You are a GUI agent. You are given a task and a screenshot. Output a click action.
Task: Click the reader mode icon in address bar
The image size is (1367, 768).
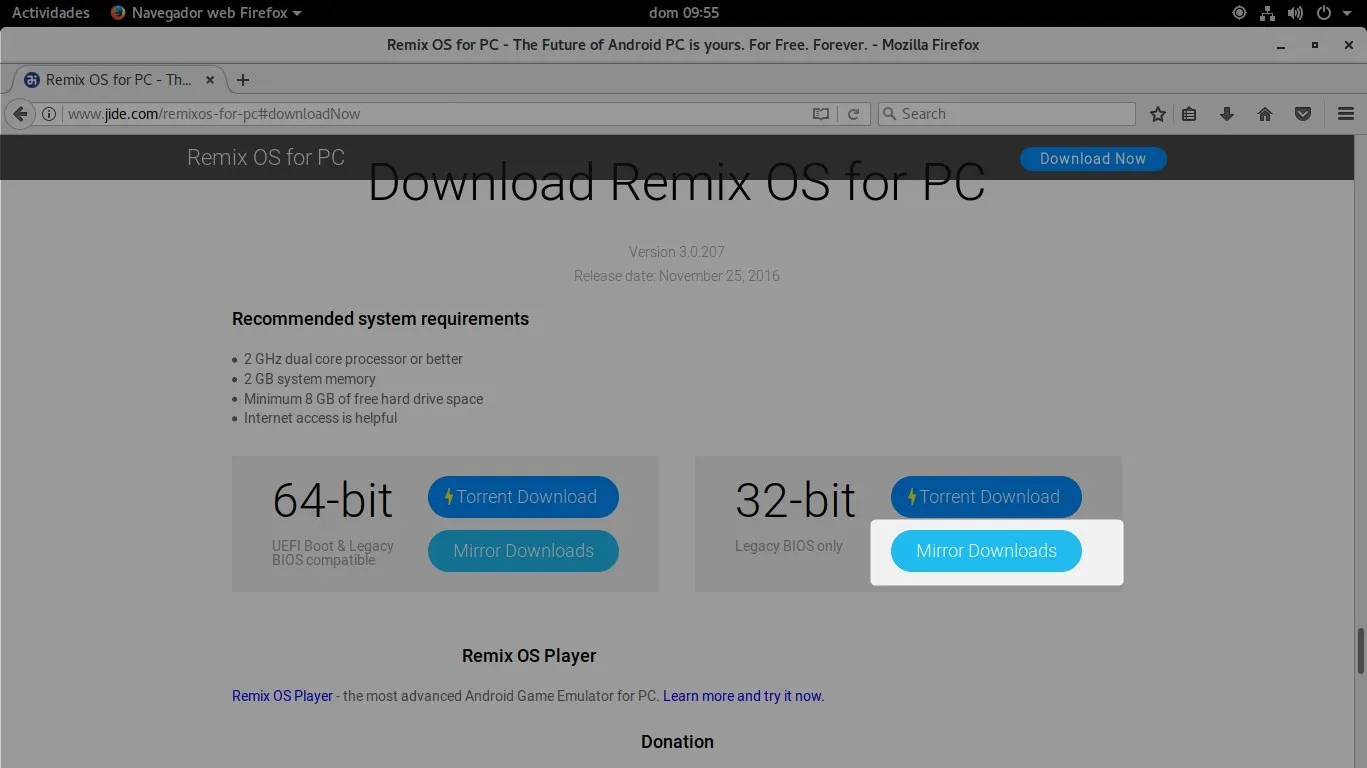(x=820, y=113)
